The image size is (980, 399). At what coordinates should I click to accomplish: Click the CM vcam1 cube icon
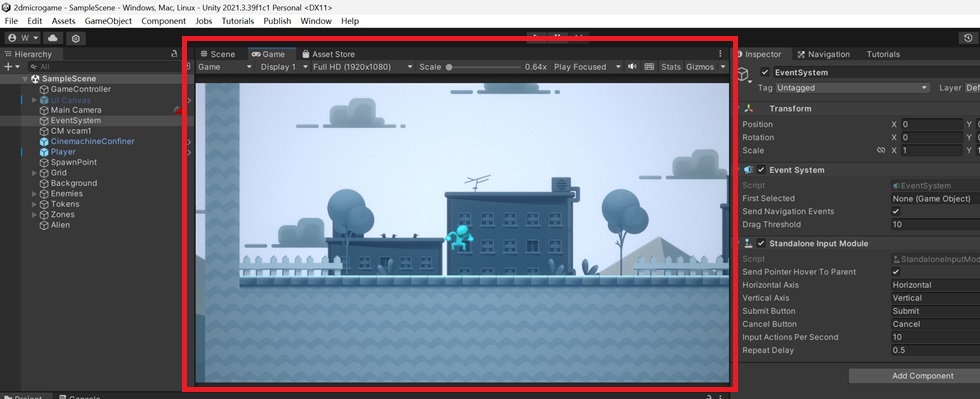(x=44, y=131)
